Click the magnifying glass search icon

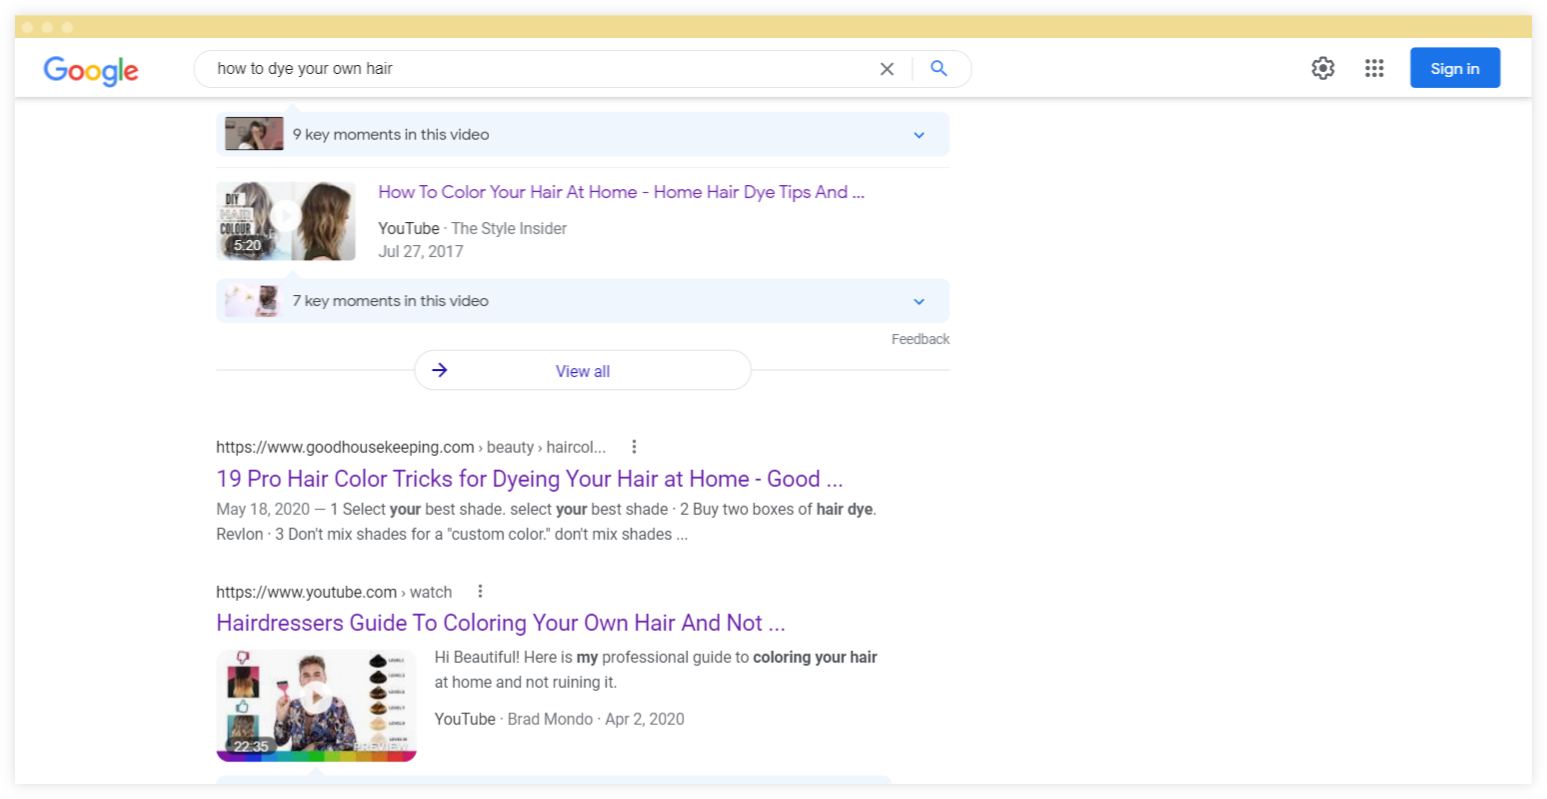point(939,68)
